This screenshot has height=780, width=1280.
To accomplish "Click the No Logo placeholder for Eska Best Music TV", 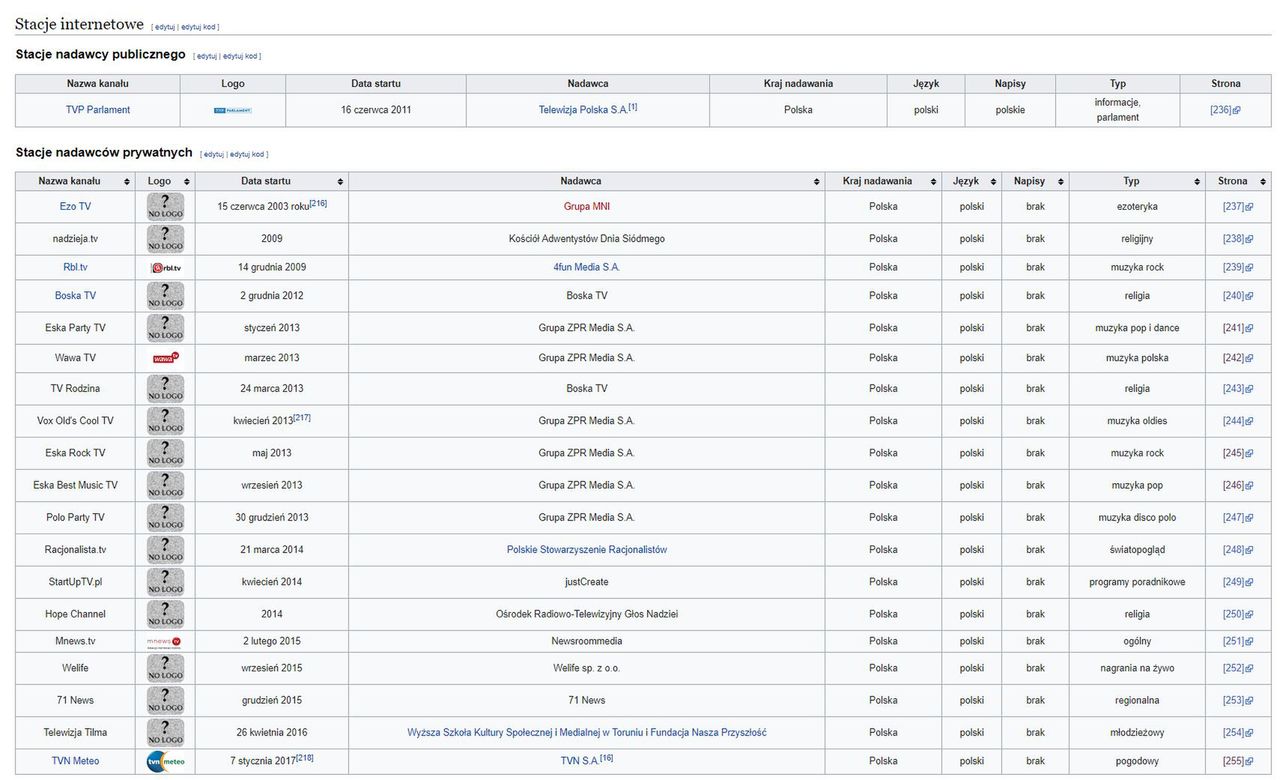I will [165, 485].
